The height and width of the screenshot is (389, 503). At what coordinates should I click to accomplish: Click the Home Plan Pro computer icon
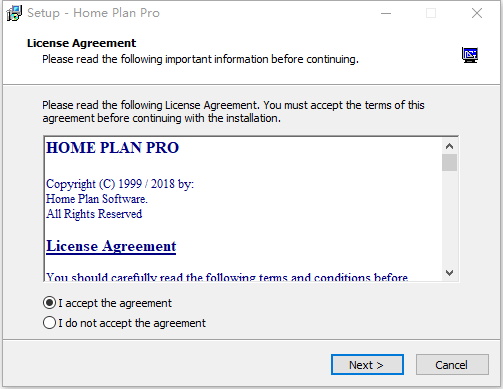pos(470,55)
